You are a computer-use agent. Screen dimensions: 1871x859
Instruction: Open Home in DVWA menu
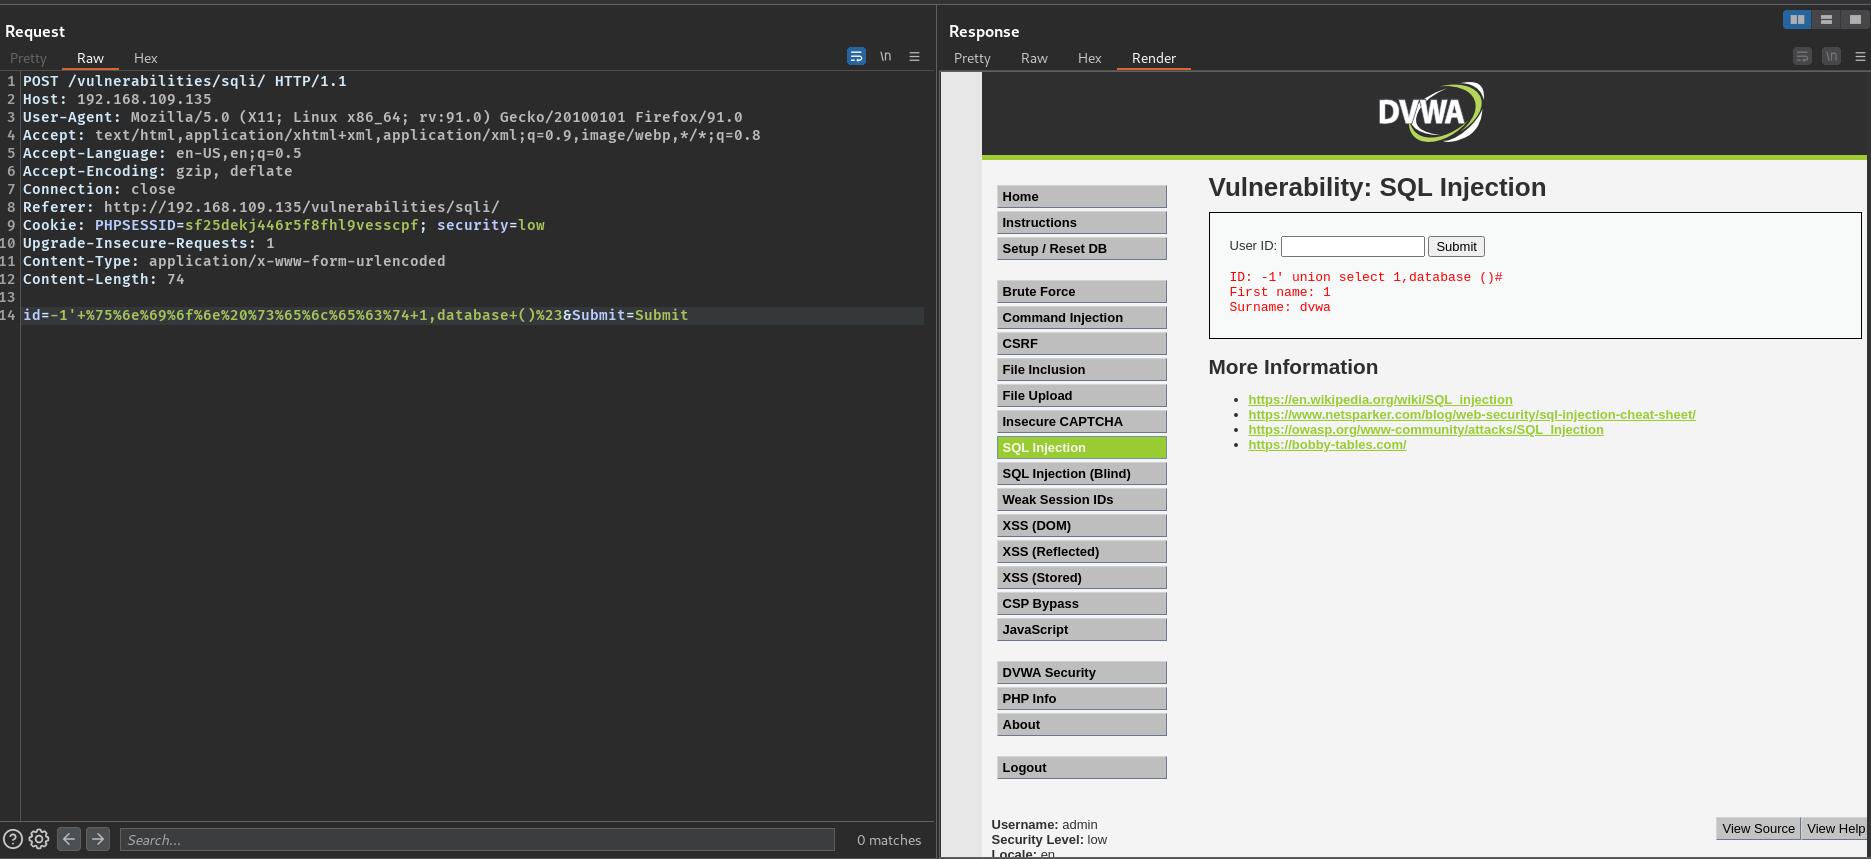pos(1081,197)
